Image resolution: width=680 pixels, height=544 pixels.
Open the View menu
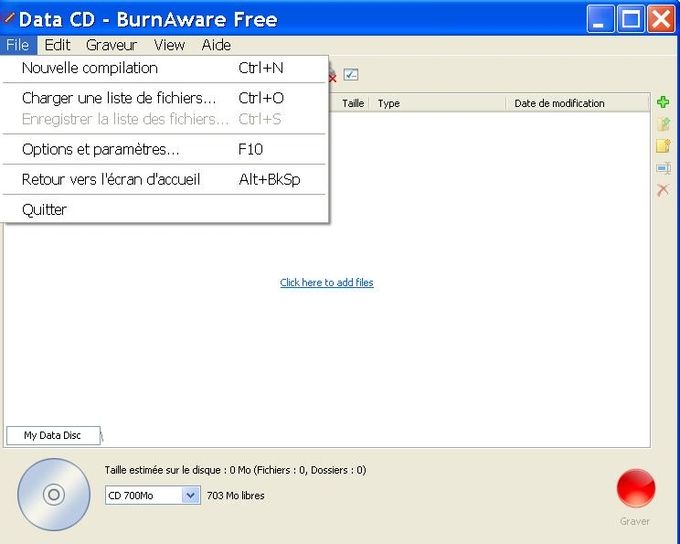170,45
